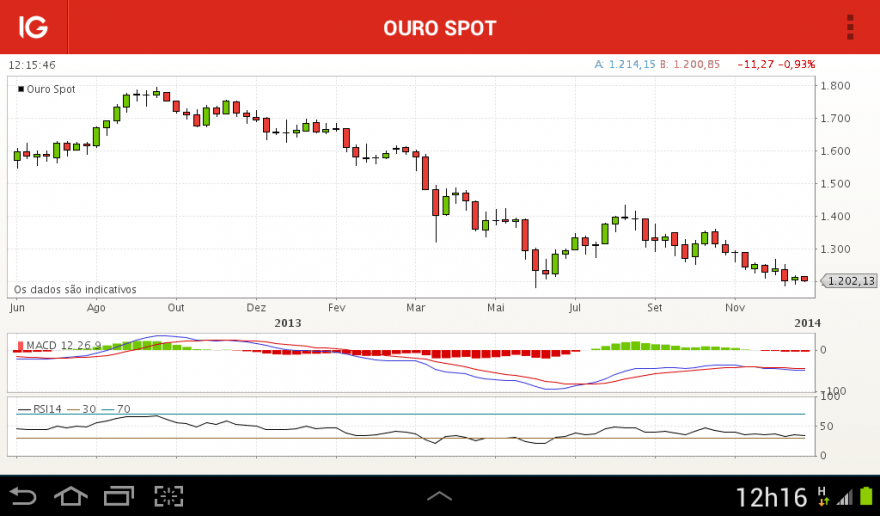
Task: Tap the 2014 year label
Action: [x=807, y=323]
